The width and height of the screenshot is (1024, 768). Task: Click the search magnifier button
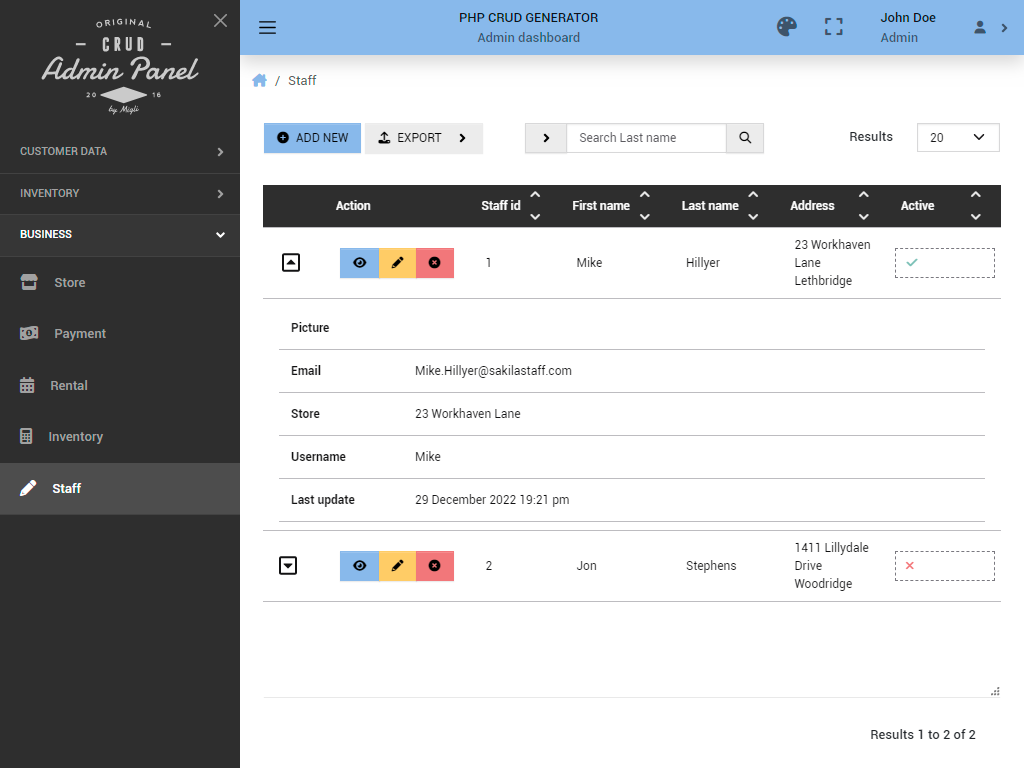(x=745, y=138)
